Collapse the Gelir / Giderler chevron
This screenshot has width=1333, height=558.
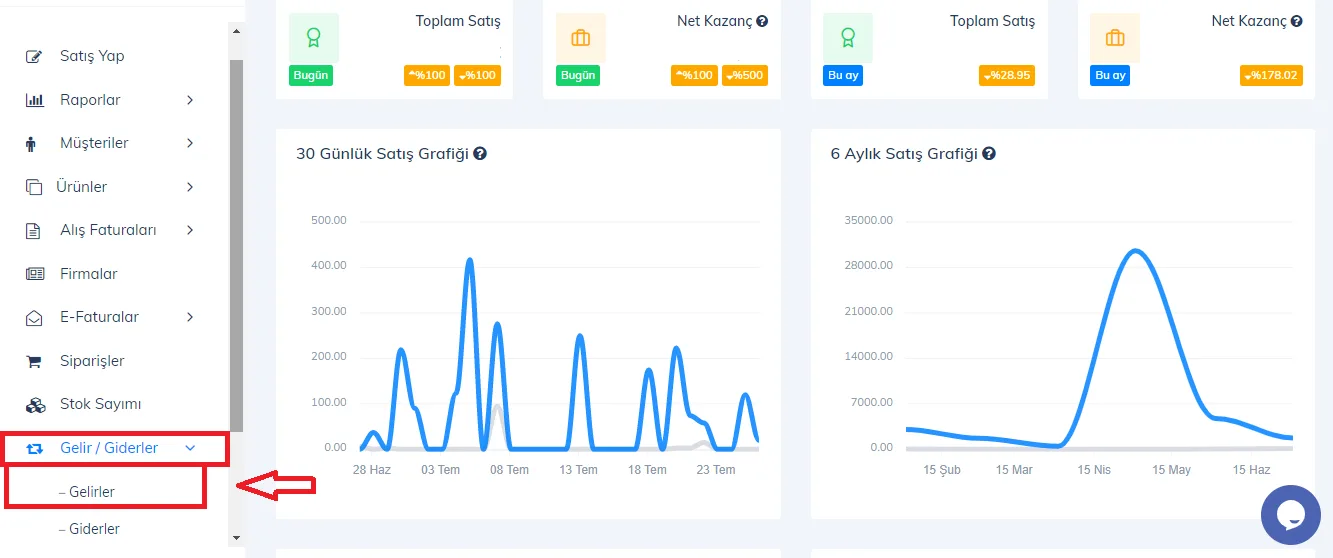click(190, 448)
